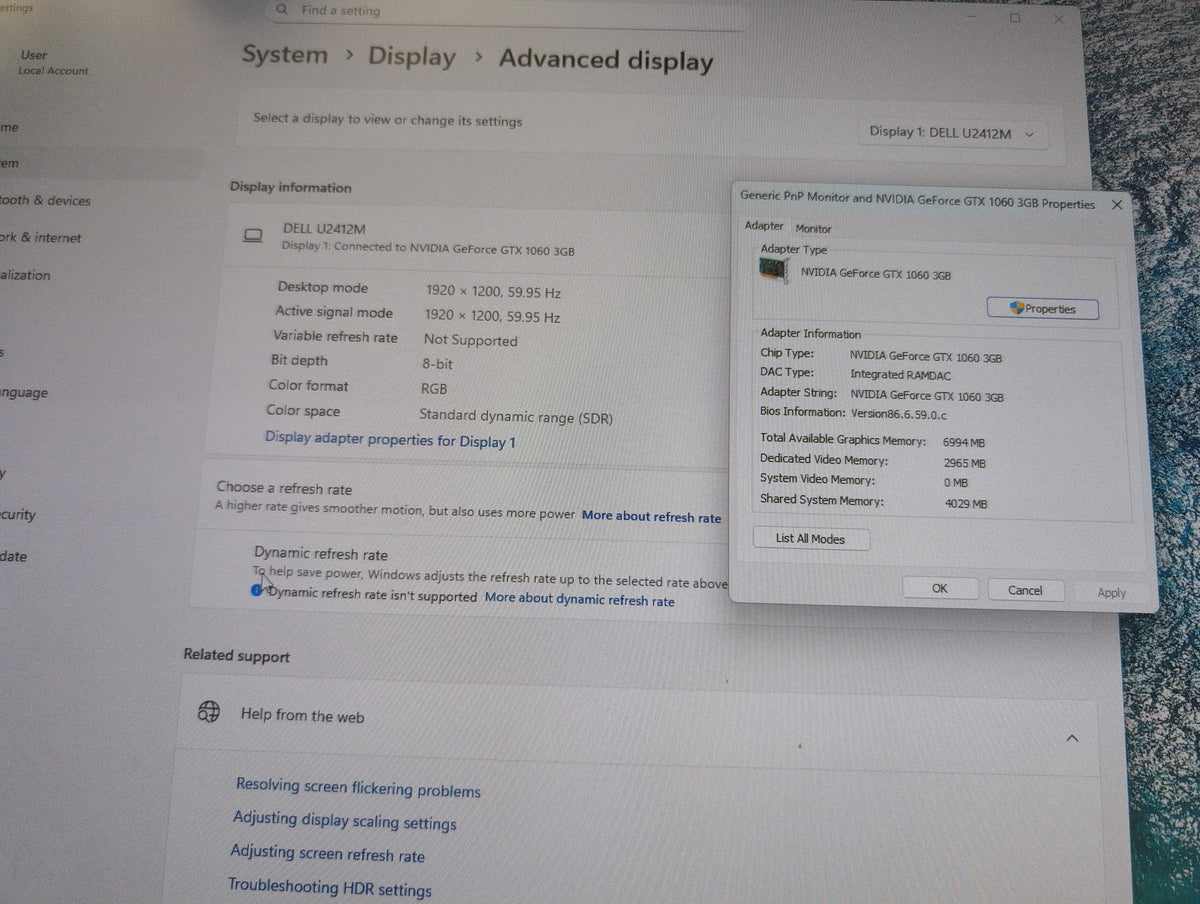Screen dimensions: 1200x904
Task: Select Personalization in sidebar
Action: pyautogui.click(x=26, y=275)
